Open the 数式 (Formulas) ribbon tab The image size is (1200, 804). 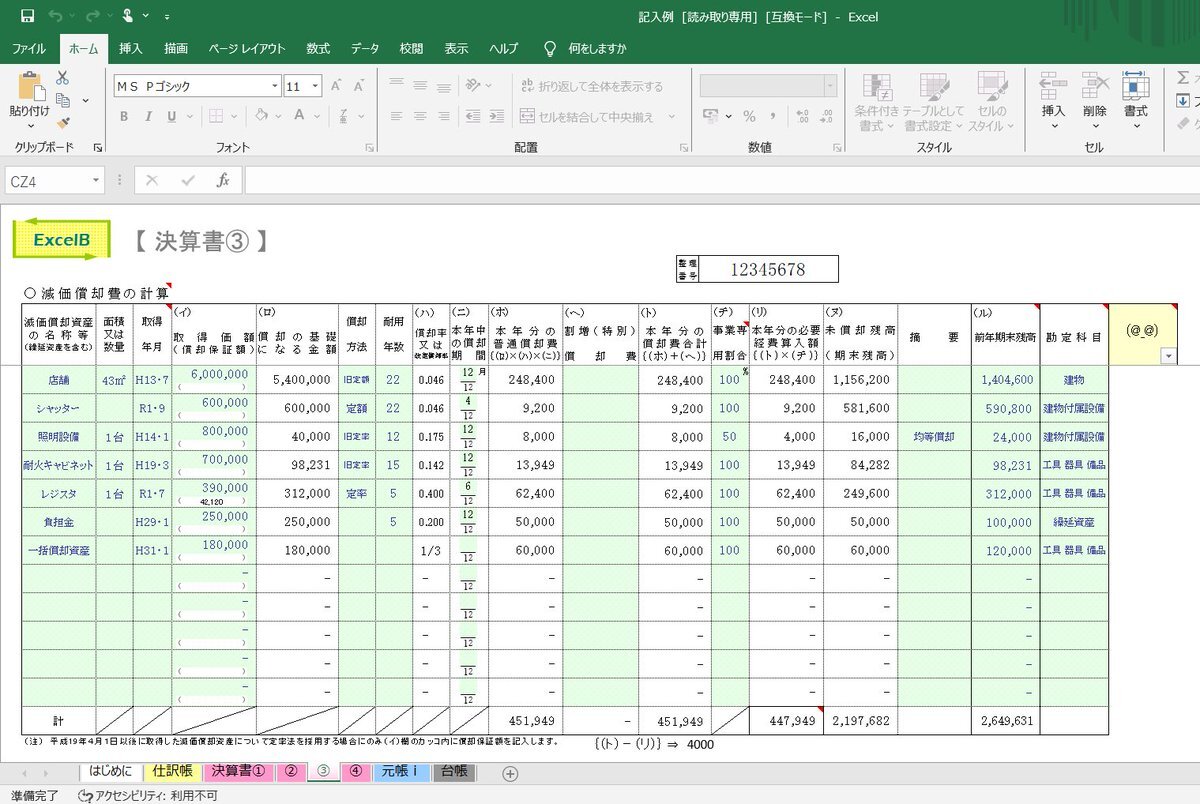318,48
